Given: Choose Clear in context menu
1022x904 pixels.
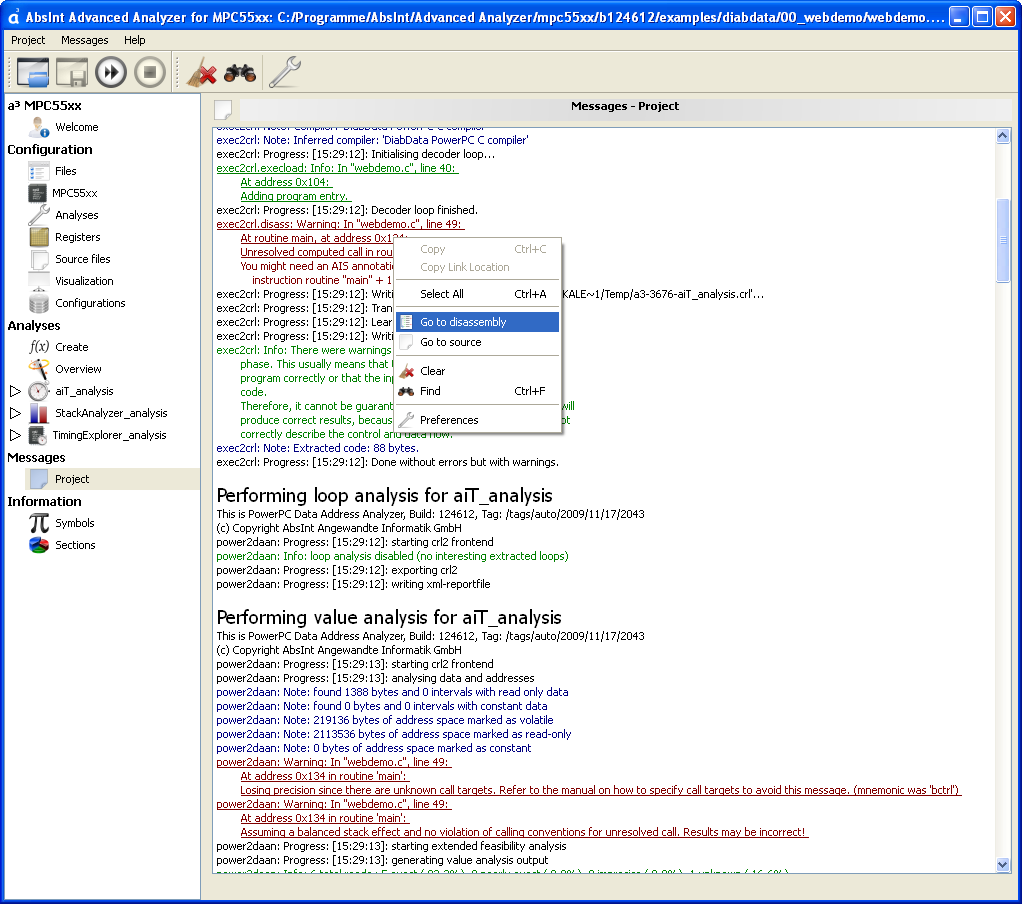Looking at the screenshot, I should pyautogui.click(x=477, y=371).
